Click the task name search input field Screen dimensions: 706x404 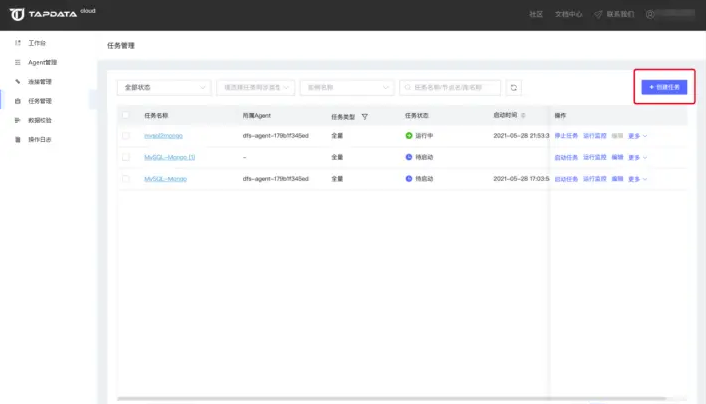click(450, 88)
